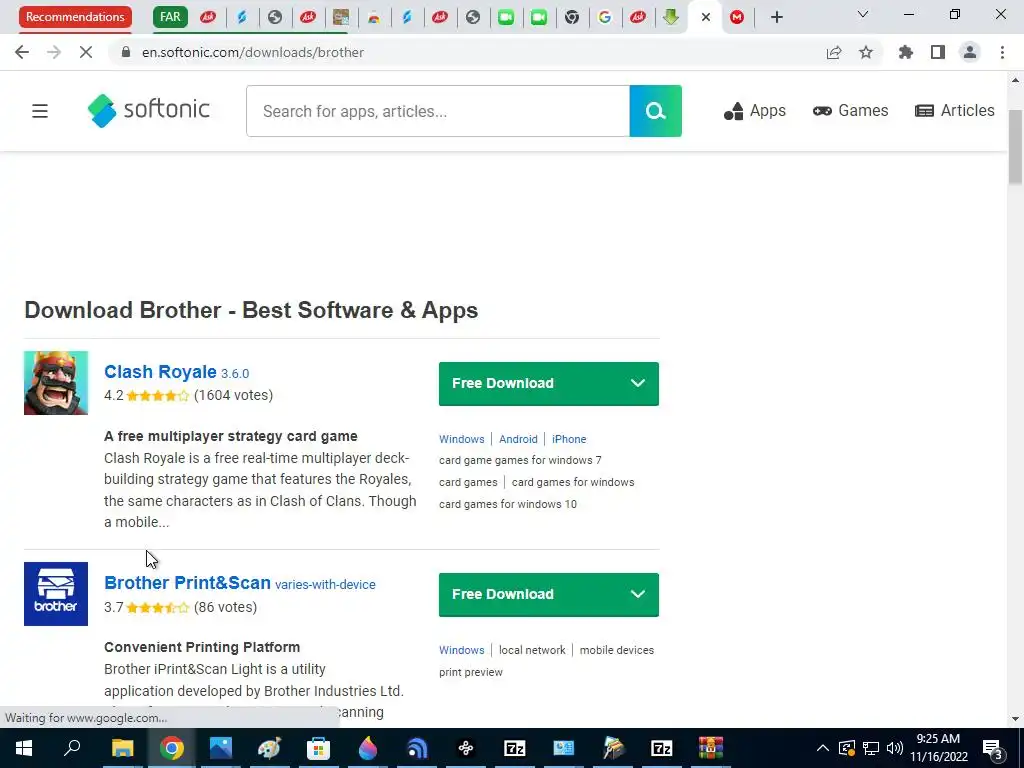The image size is (1024, 768).
Task: Click the page vertical scrollbar thumb
Action: coord(1015,147)
